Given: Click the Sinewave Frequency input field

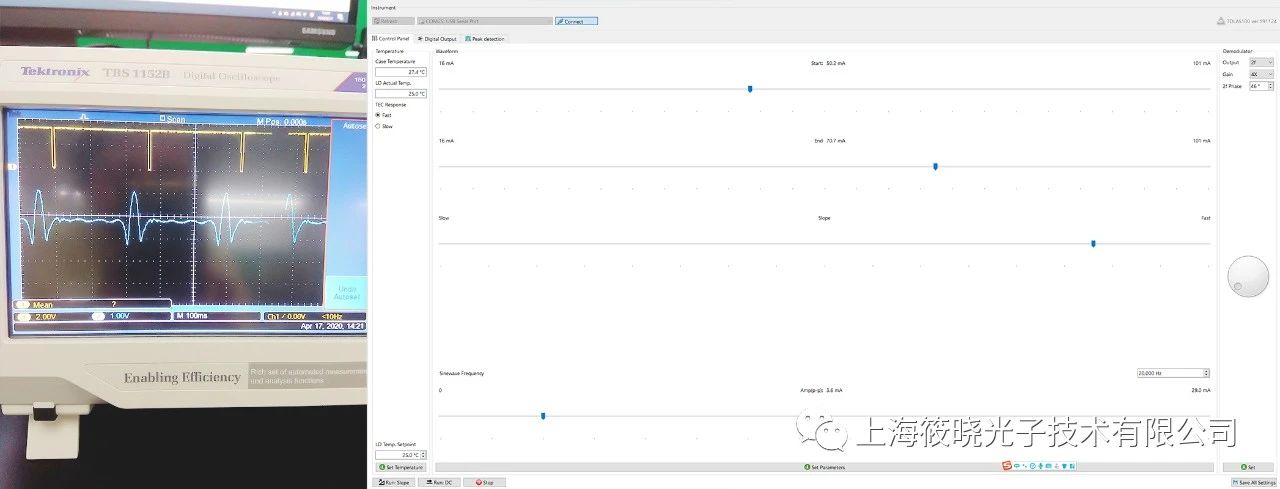Looking at the screenshot, I should click(1170, 373).
